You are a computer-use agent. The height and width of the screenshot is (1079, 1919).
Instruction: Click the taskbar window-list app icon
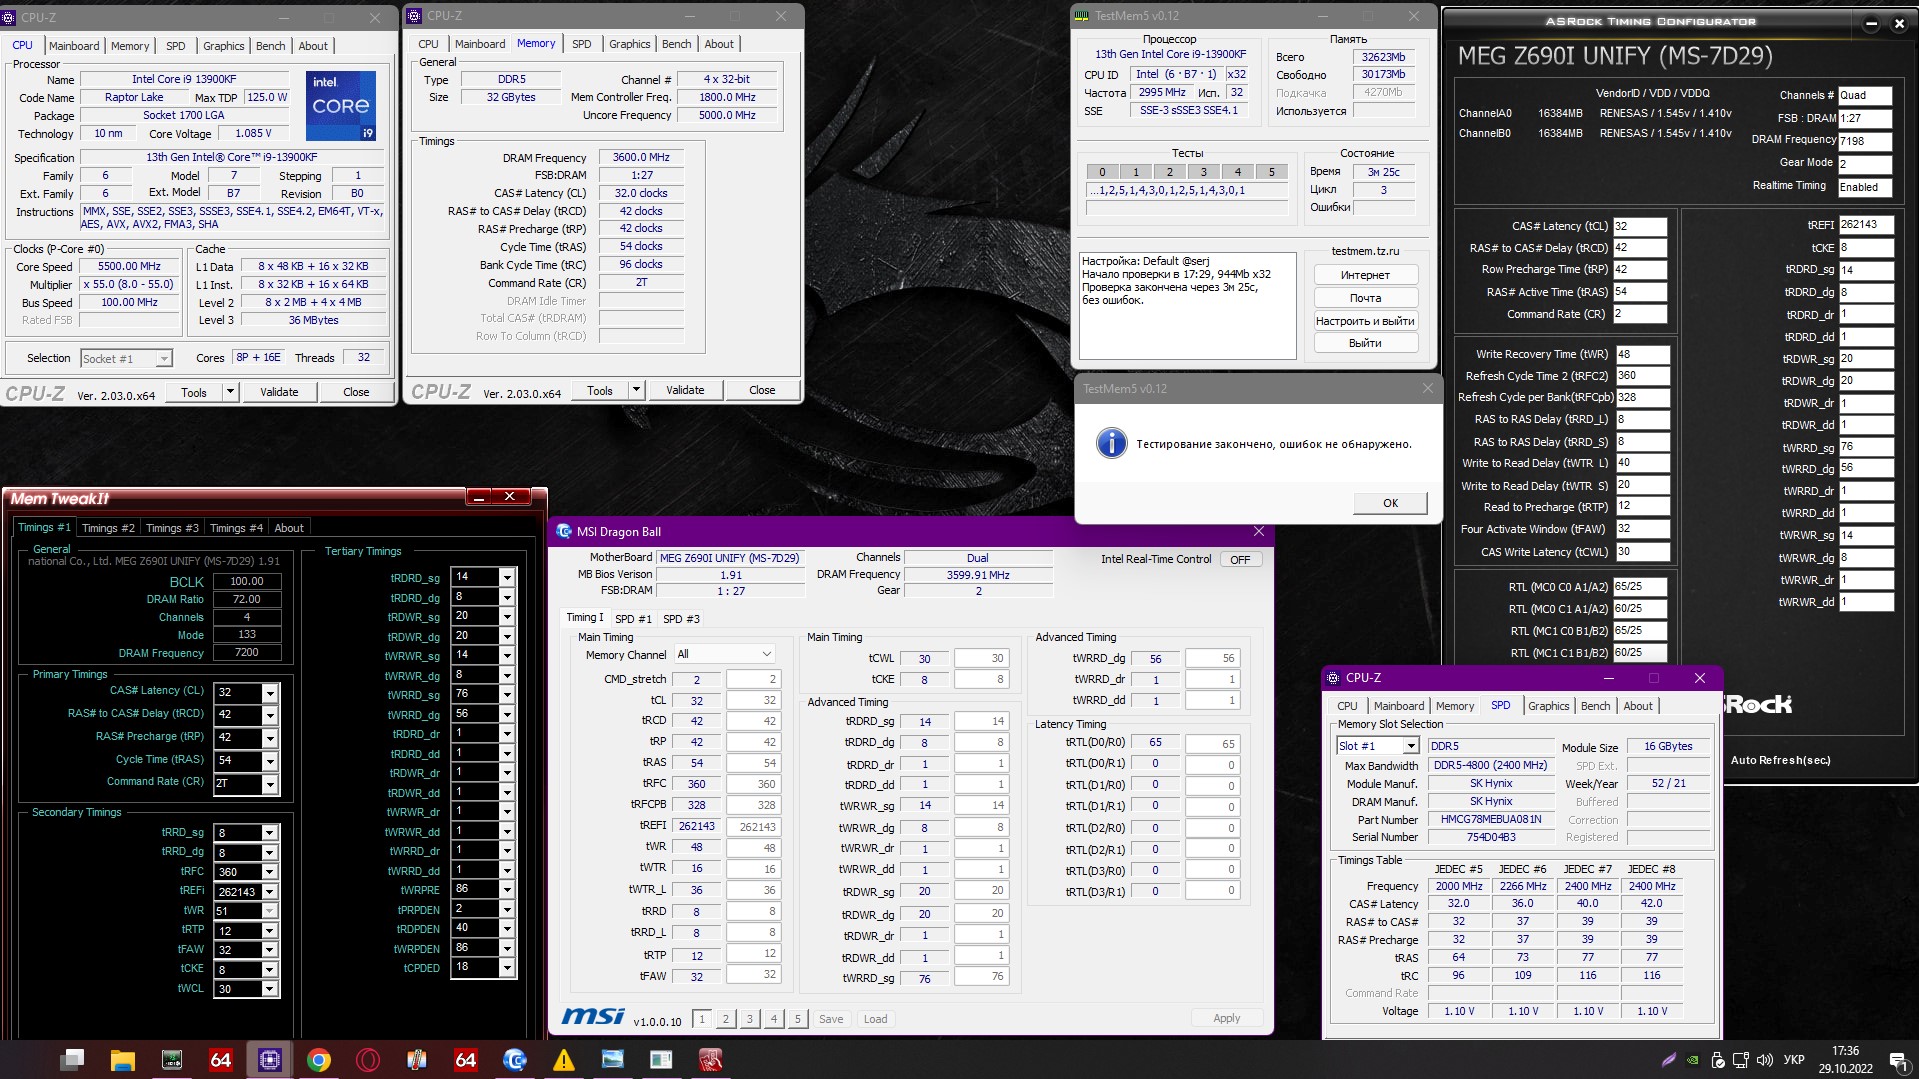click(661, 1060)
